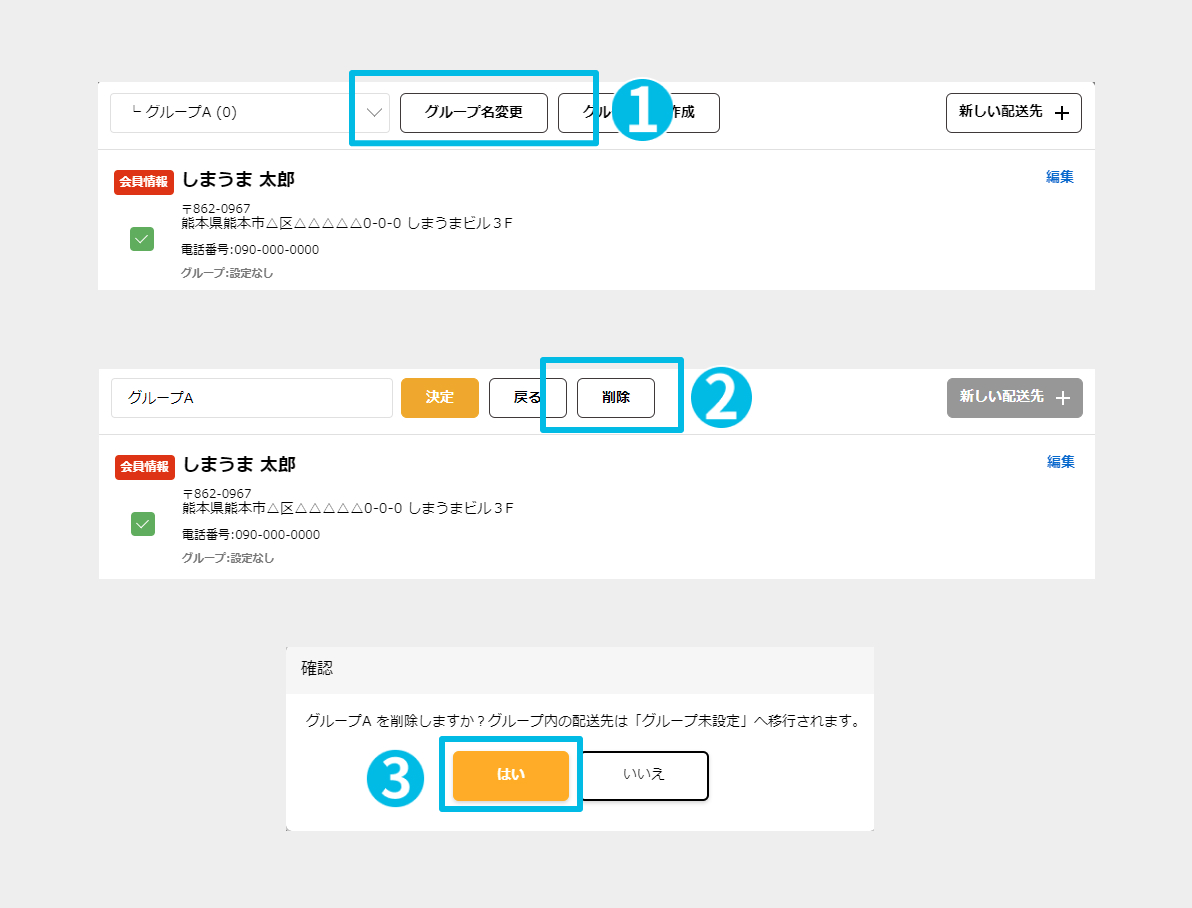Viewport: 1192px width, 908px height.
Task: Open the lower 編集 link
Action: point(1060,462)
